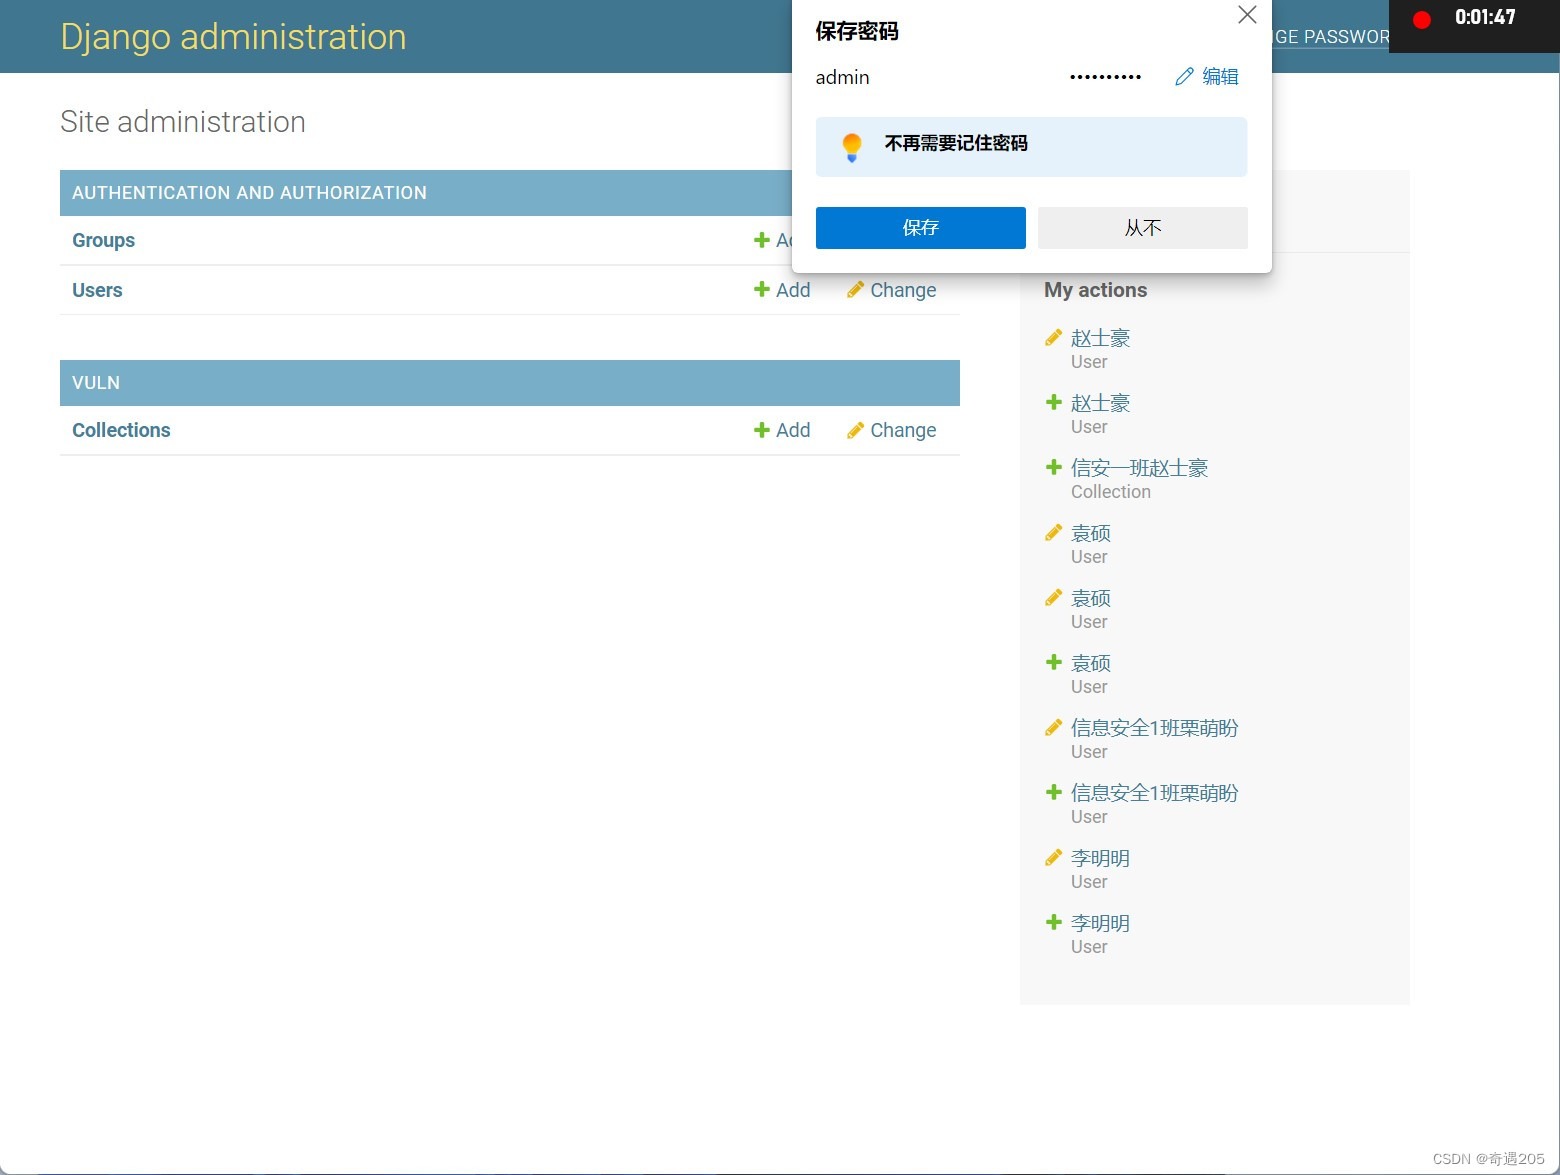Click the admin username in password dialog
Image resolution: width=1560 pixels, height=1175 pixels.
842,77
